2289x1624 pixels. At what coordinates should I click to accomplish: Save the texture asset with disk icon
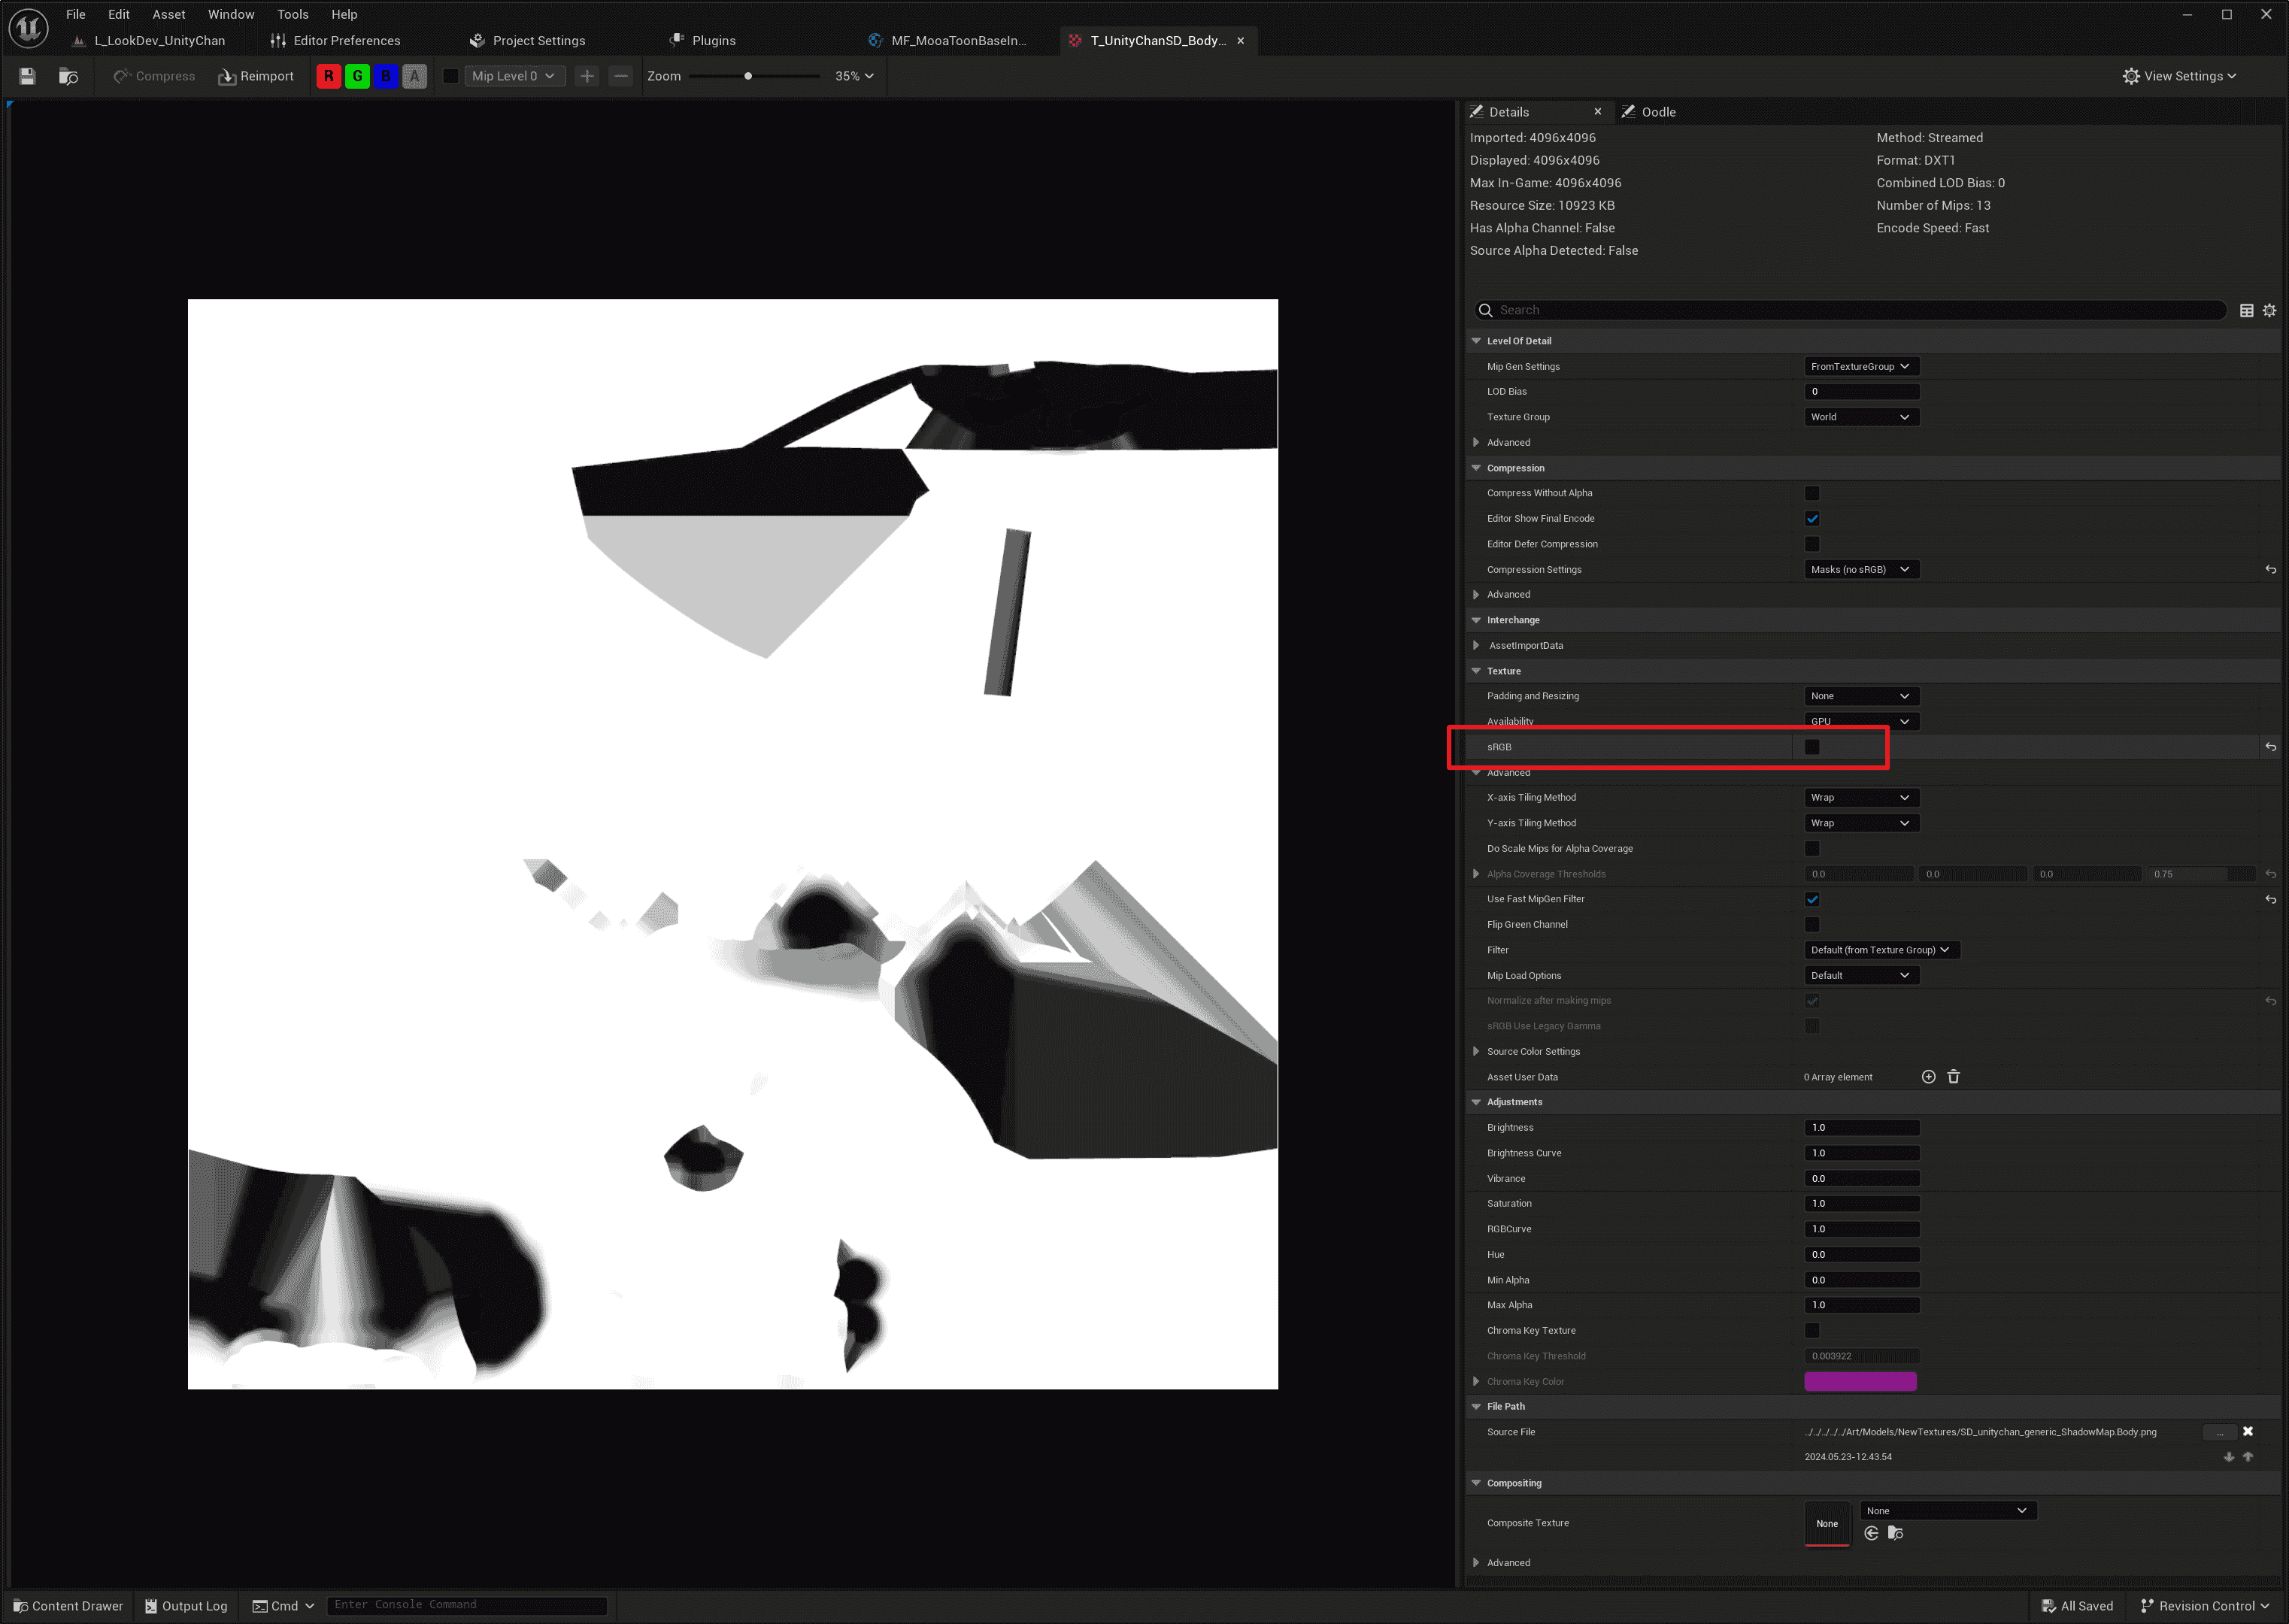pyautogui.click(x=27, y=76)
